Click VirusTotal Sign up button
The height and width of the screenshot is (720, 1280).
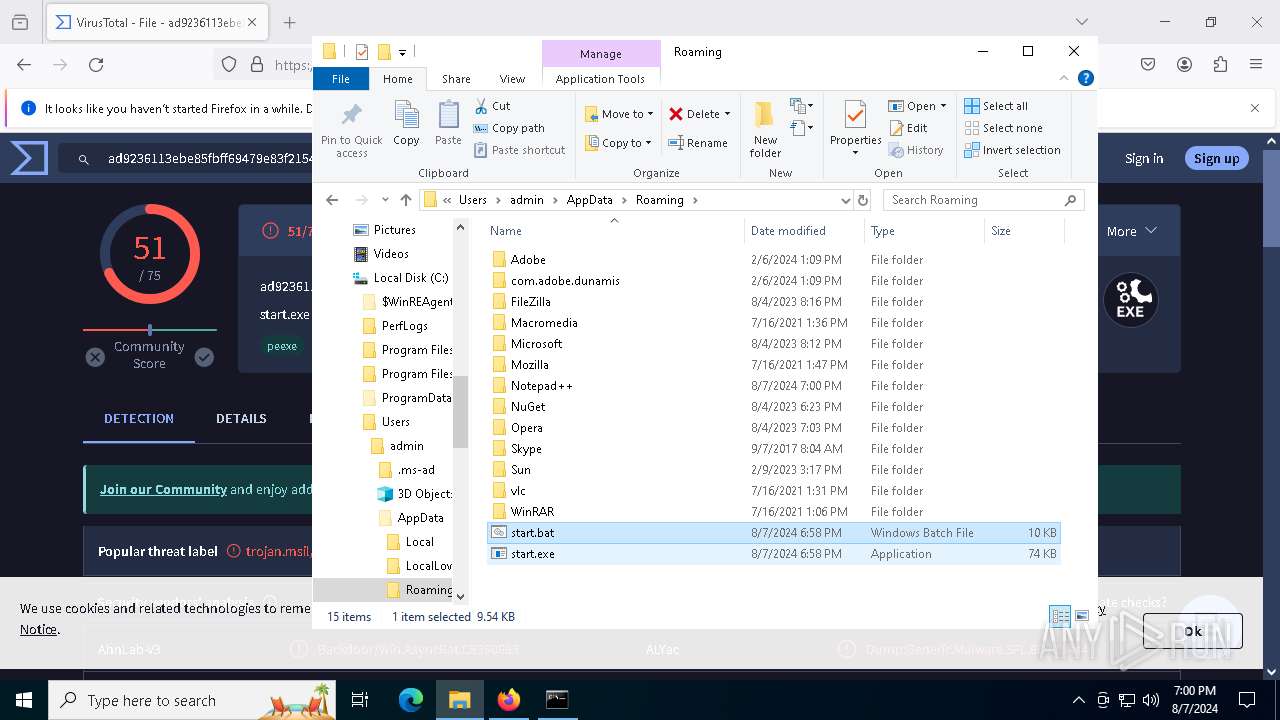tap(1216, 158)
